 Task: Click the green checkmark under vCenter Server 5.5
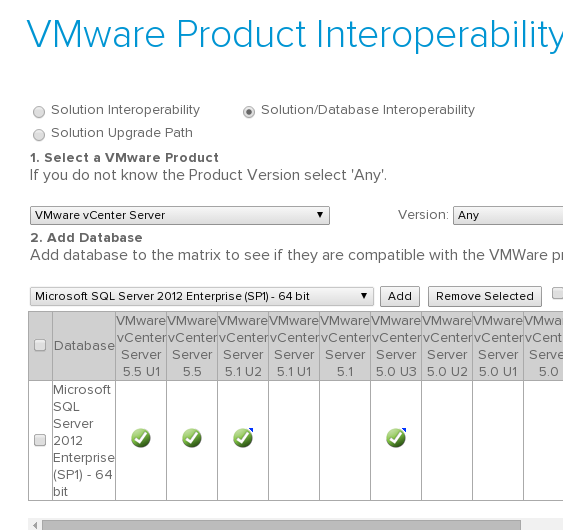click(x=192, y=438)
